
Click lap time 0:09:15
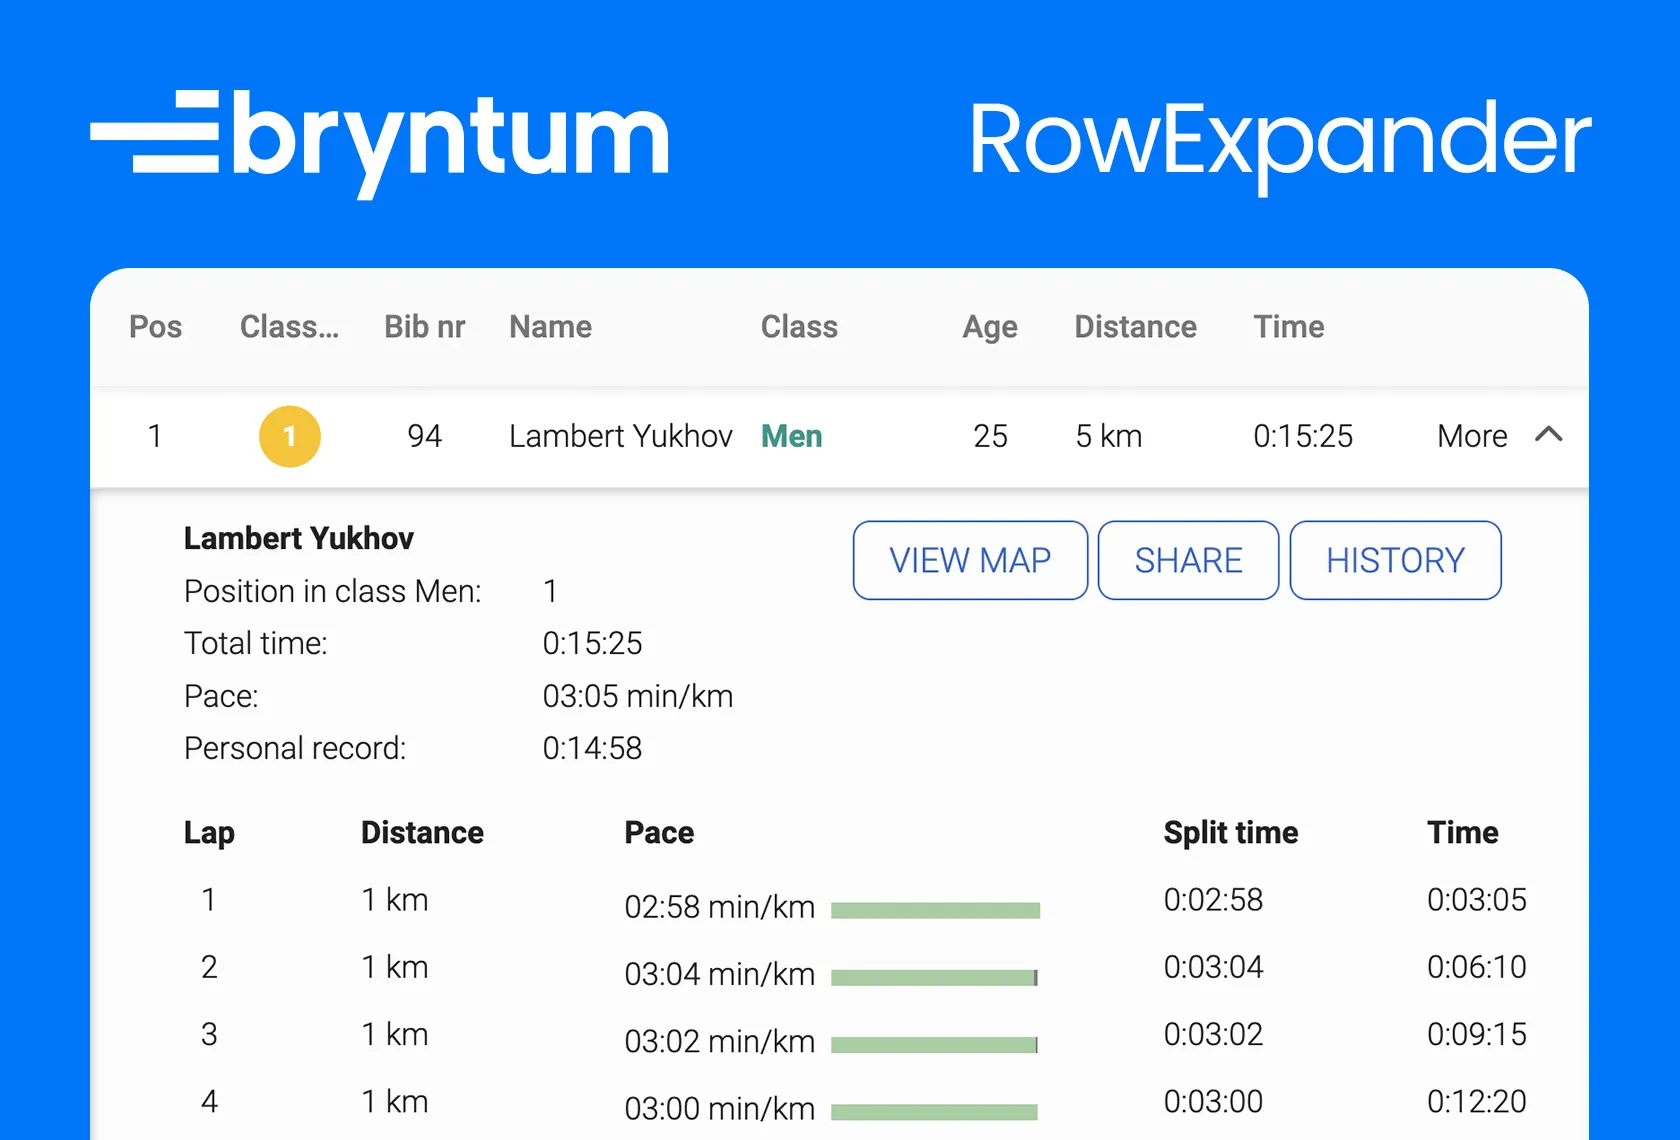(1476, 1034)
